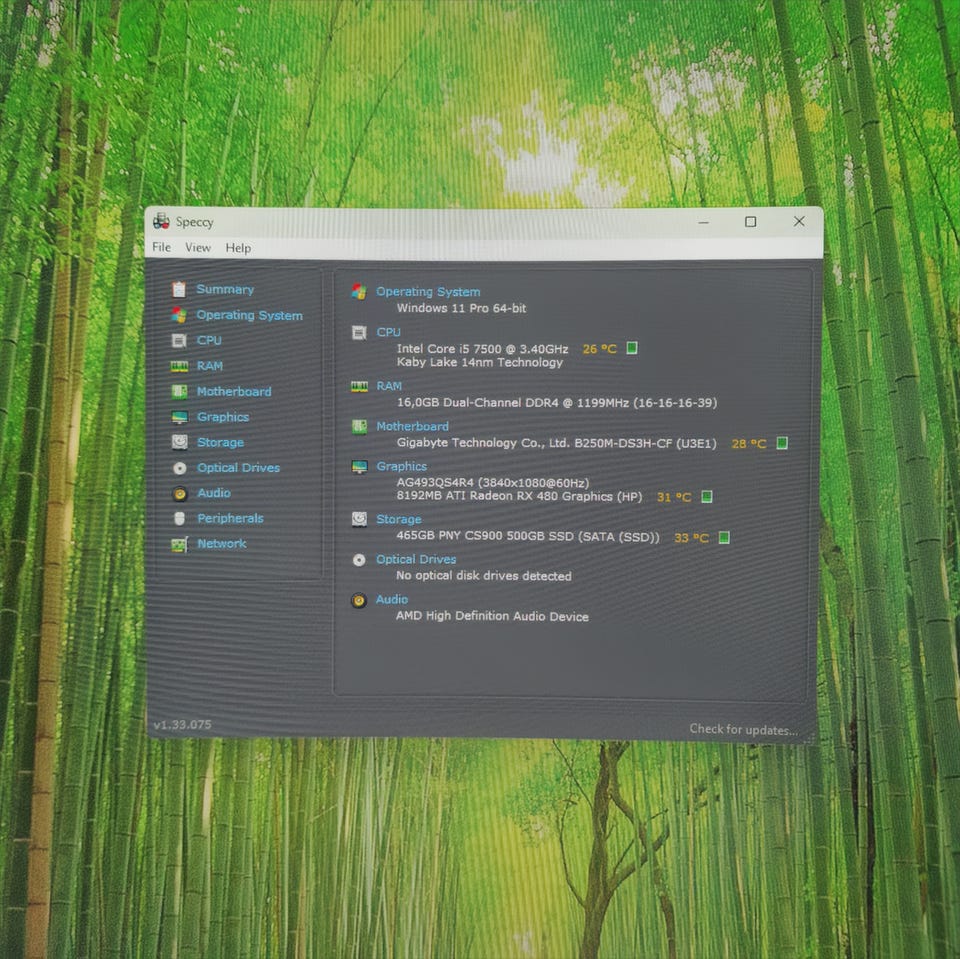This screenshot has width=960, height=959.
Task: Click the Optical Drives disc icon in sidebar
Action: [x=179, y=468]
